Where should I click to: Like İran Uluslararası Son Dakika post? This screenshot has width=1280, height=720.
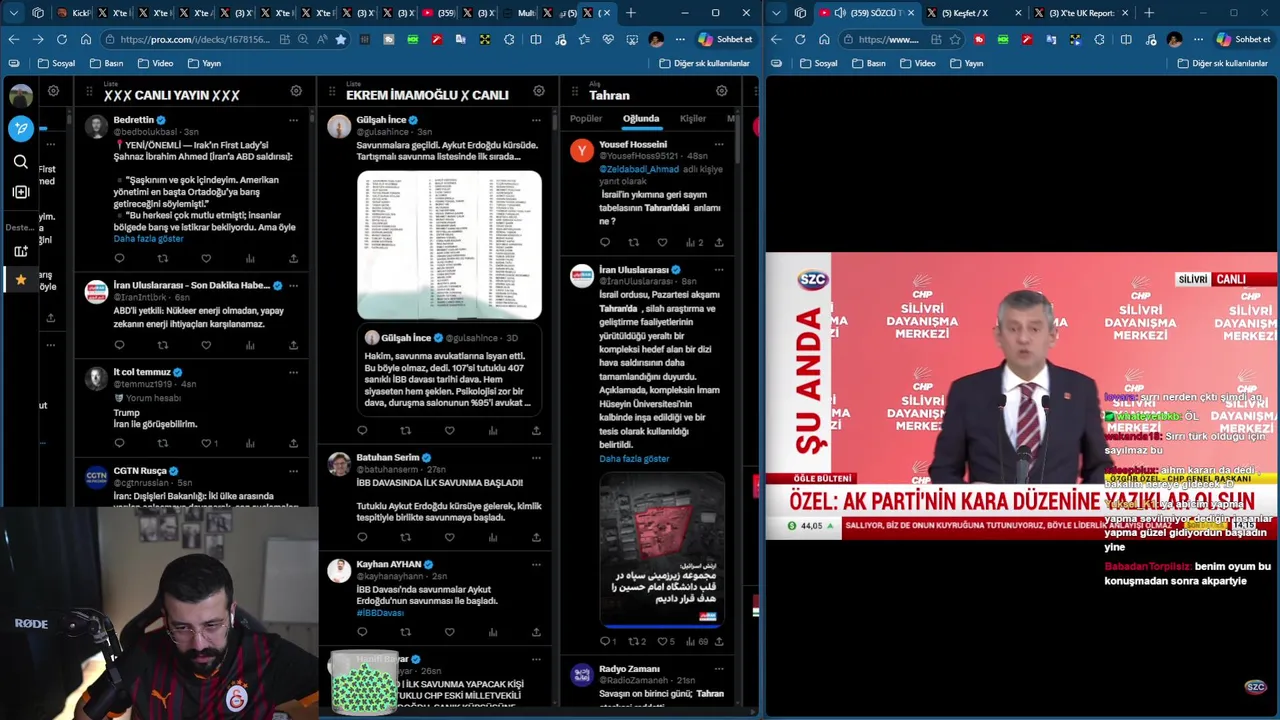pos(206,345)
